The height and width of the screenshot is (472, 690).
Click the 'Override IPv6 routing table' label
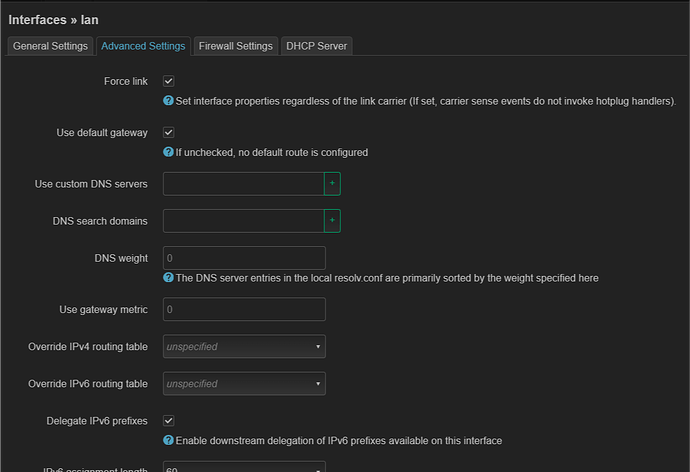[x=88, y=384]
